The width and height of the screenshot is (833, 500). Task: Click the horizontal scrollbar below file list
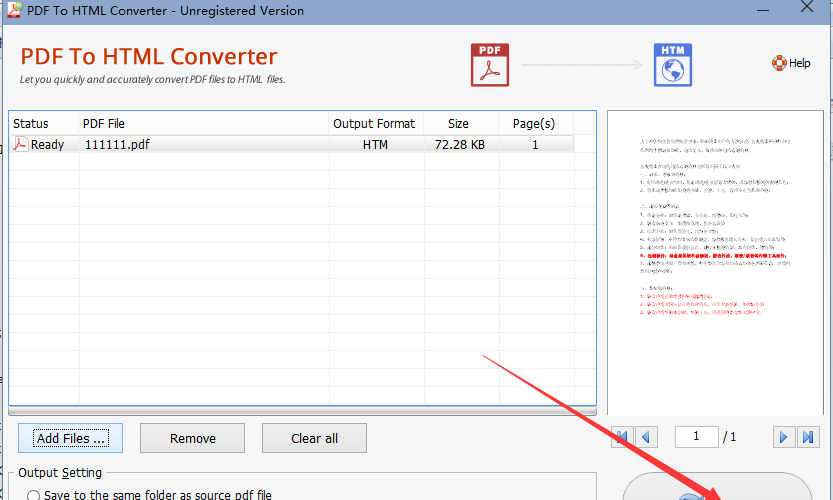(302, 411)
